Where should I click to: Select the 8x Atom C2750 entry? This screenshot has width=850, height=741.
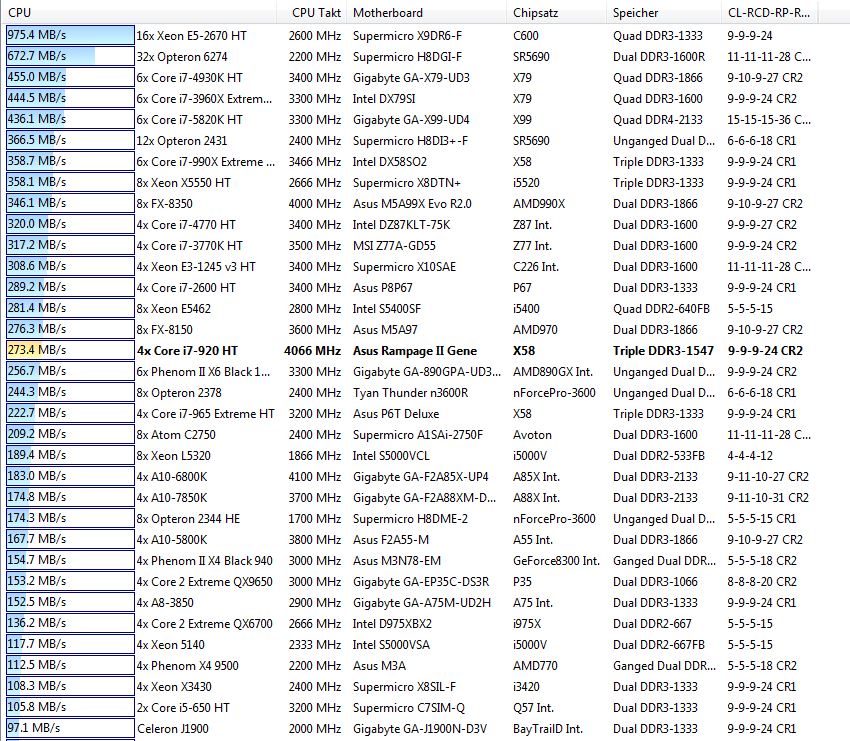tap(176, 435)
